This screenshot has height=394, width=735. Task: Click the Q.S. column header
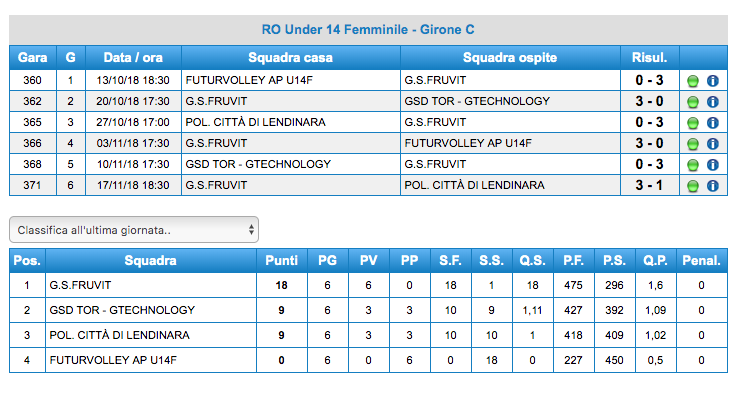(532, 260)
